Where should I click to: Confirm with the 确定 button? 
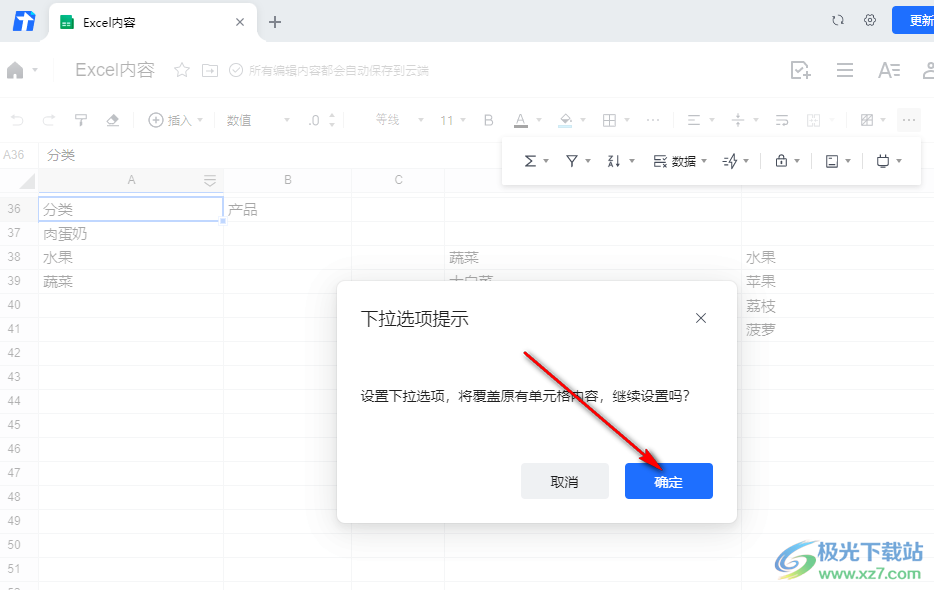(x=668, y=481)
